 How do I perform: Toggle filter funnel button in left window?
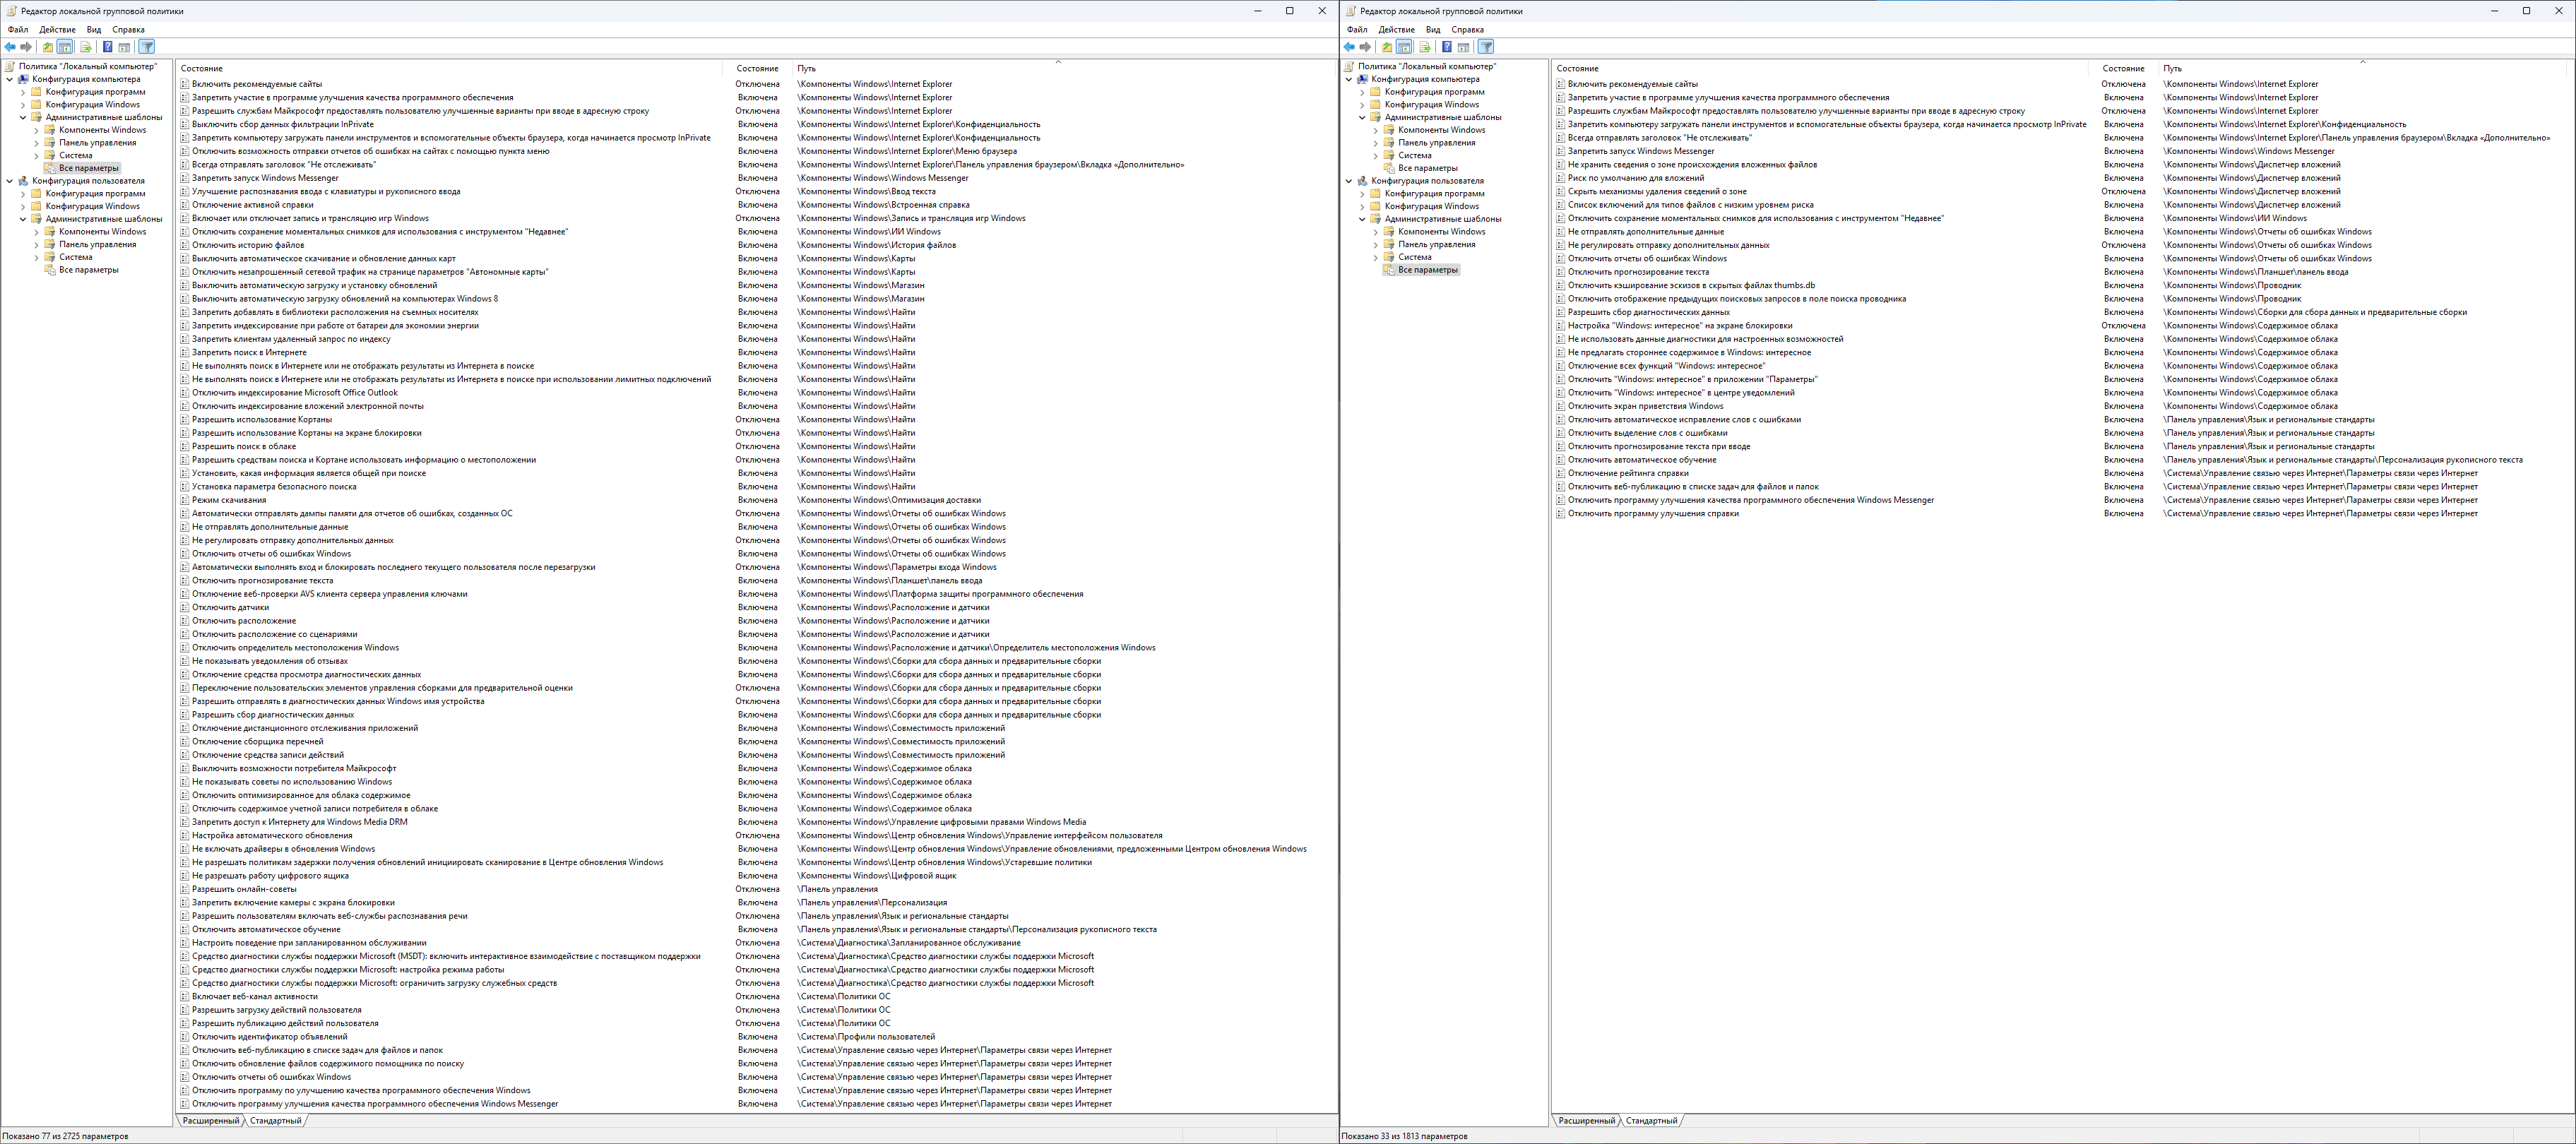point(147,47)
